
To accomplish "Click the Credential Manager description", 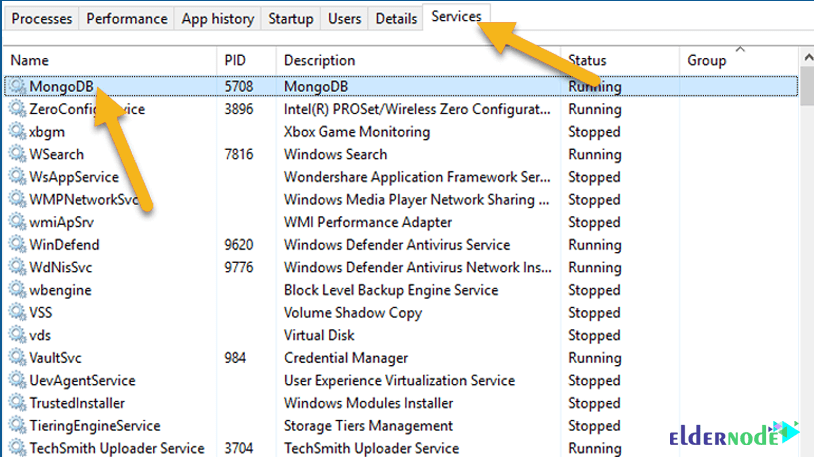I will pyautogui.click(x=346, y=358).
